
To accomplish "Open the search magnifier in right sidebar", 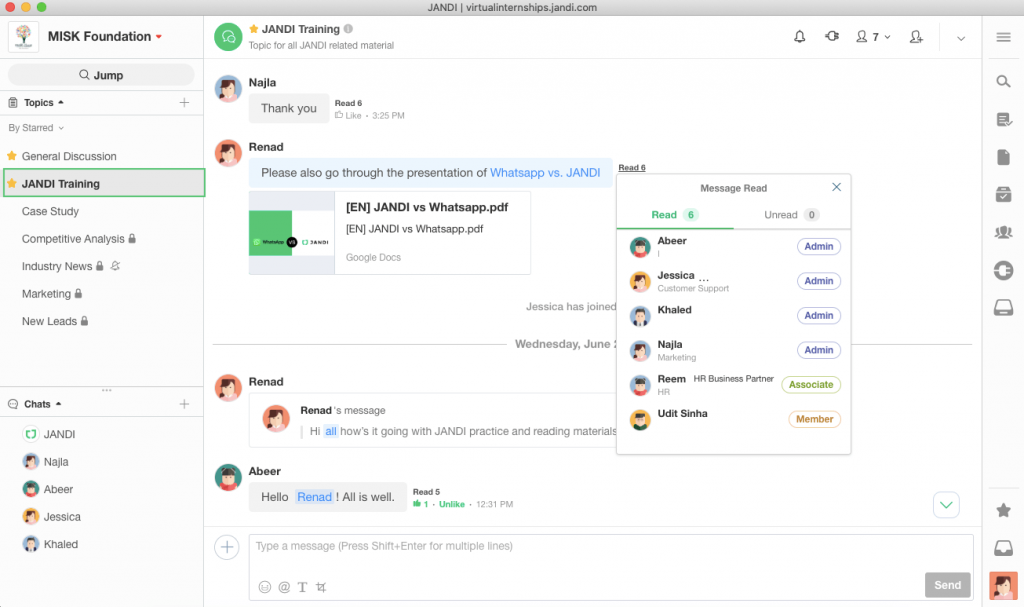I will pyautogui.click(x=1003, y=82).
